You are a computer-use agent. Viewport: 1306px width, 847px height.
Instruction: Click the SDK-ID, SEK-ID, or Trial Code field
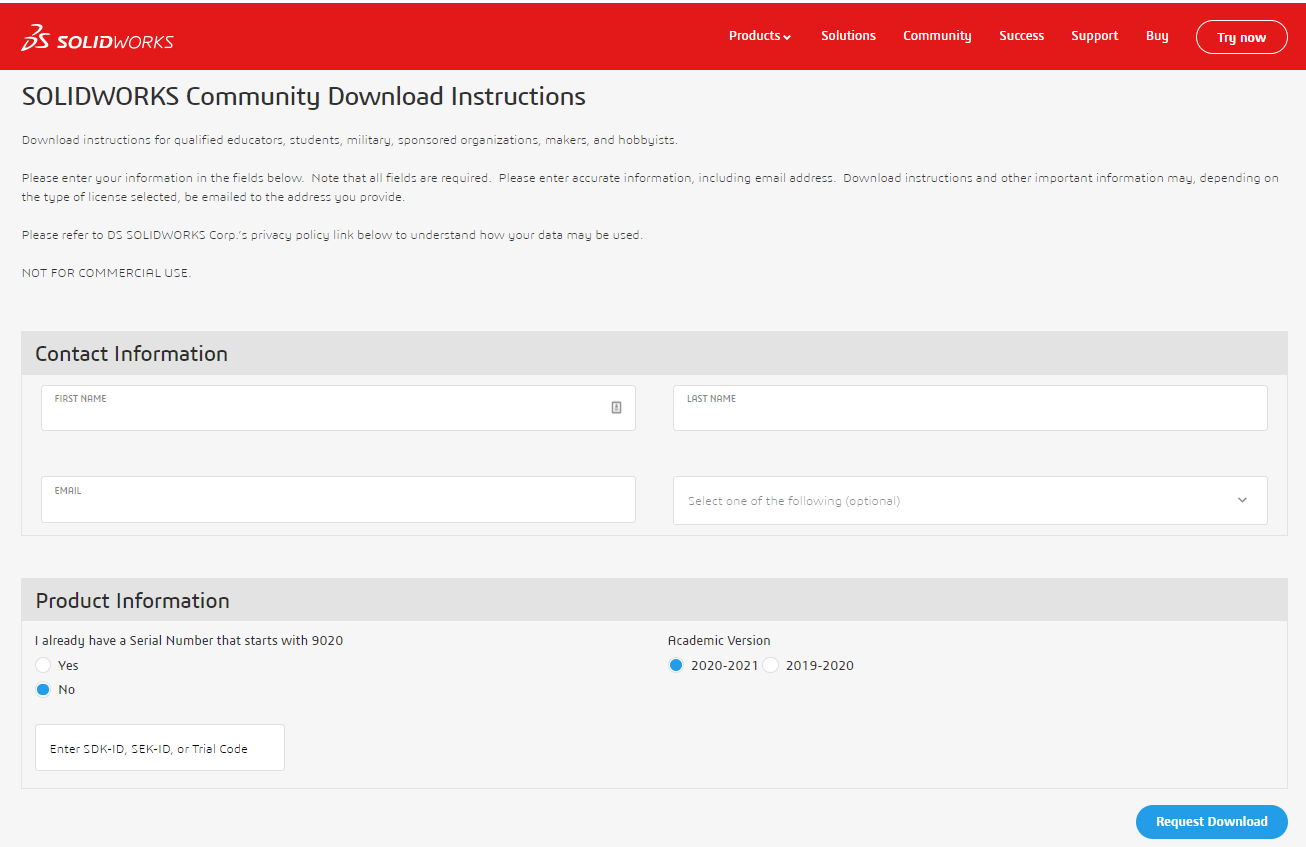click(160, 748)
